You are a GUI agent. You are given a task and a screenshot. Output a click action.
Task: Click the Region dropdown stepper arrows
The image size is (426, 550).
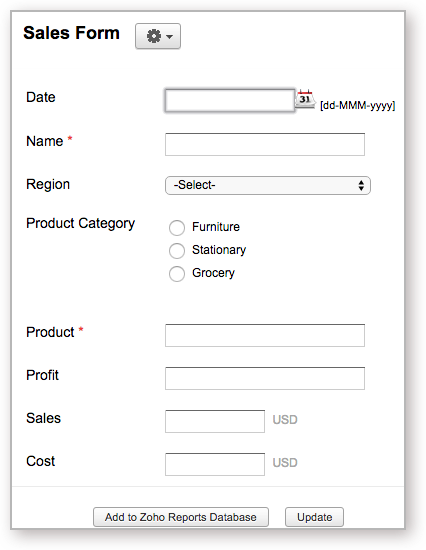361,185
